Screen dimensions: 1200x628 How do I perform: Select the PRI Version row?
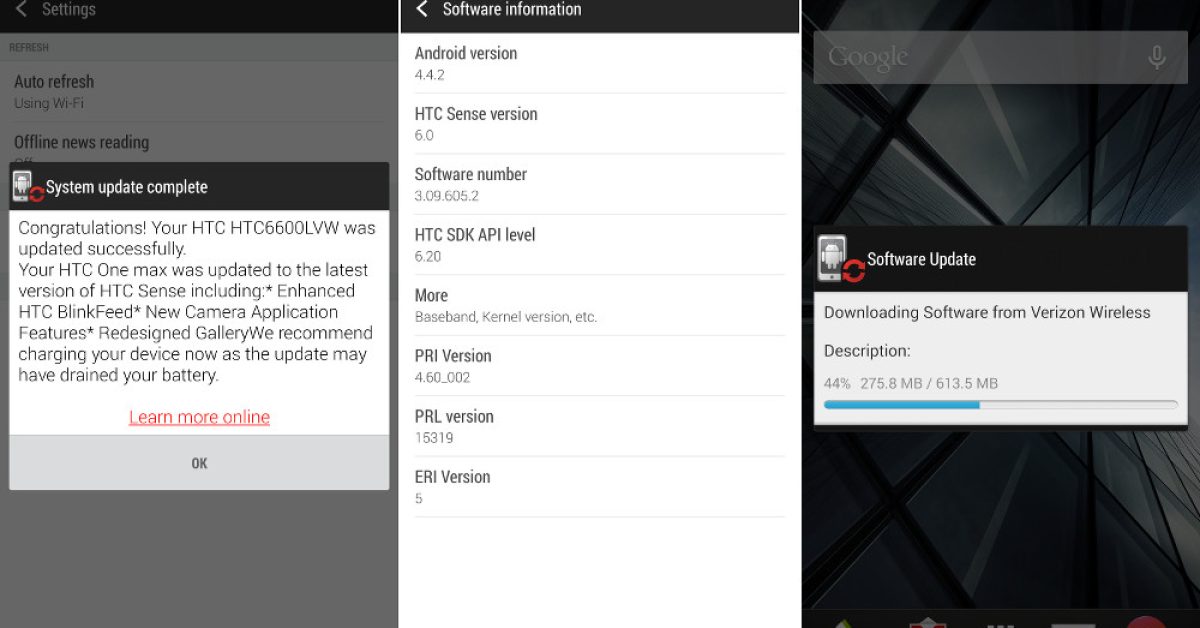(600, 366)
